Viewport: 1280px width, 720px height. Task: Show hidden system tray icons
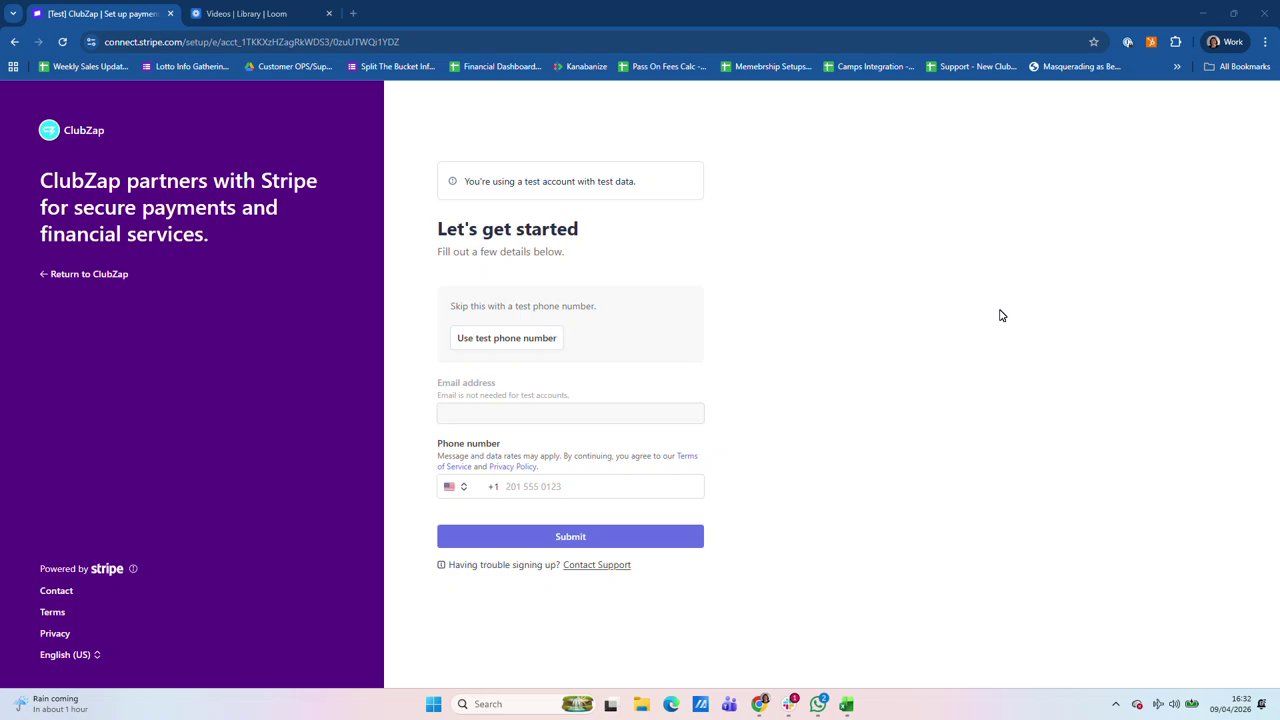1116,704
